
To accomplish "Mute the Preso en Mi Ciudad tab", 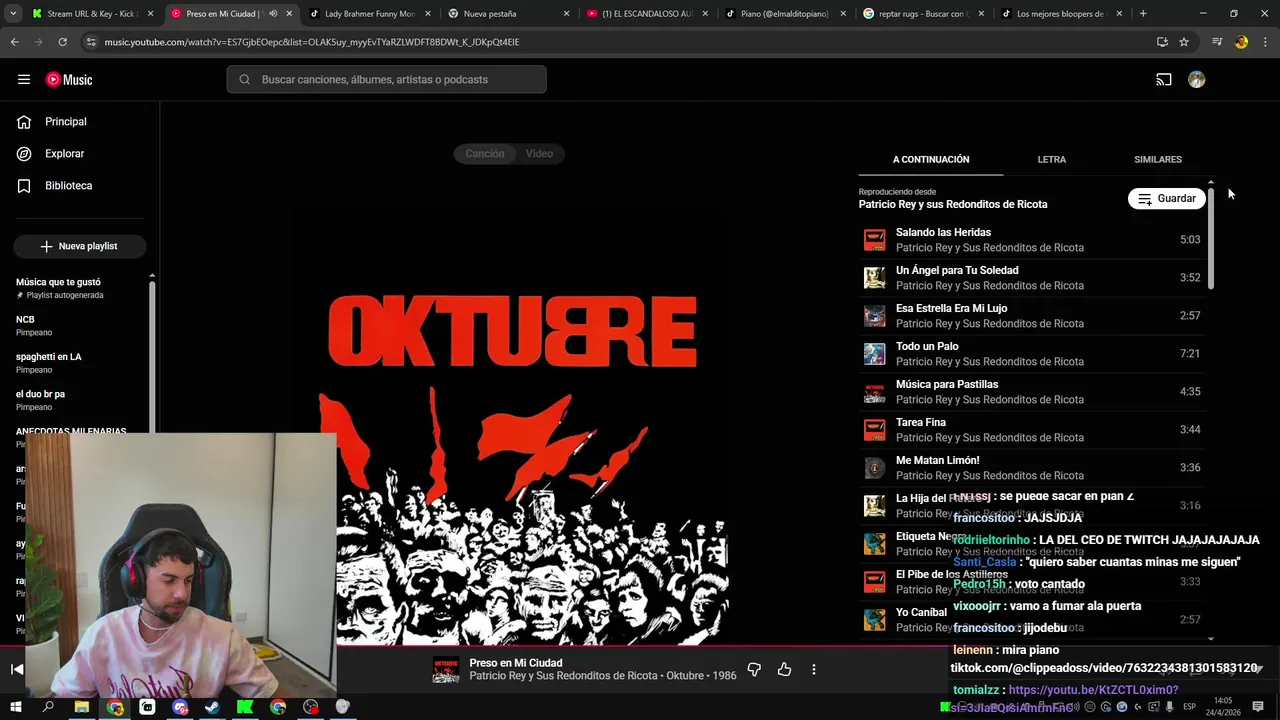I will [273, 14].
